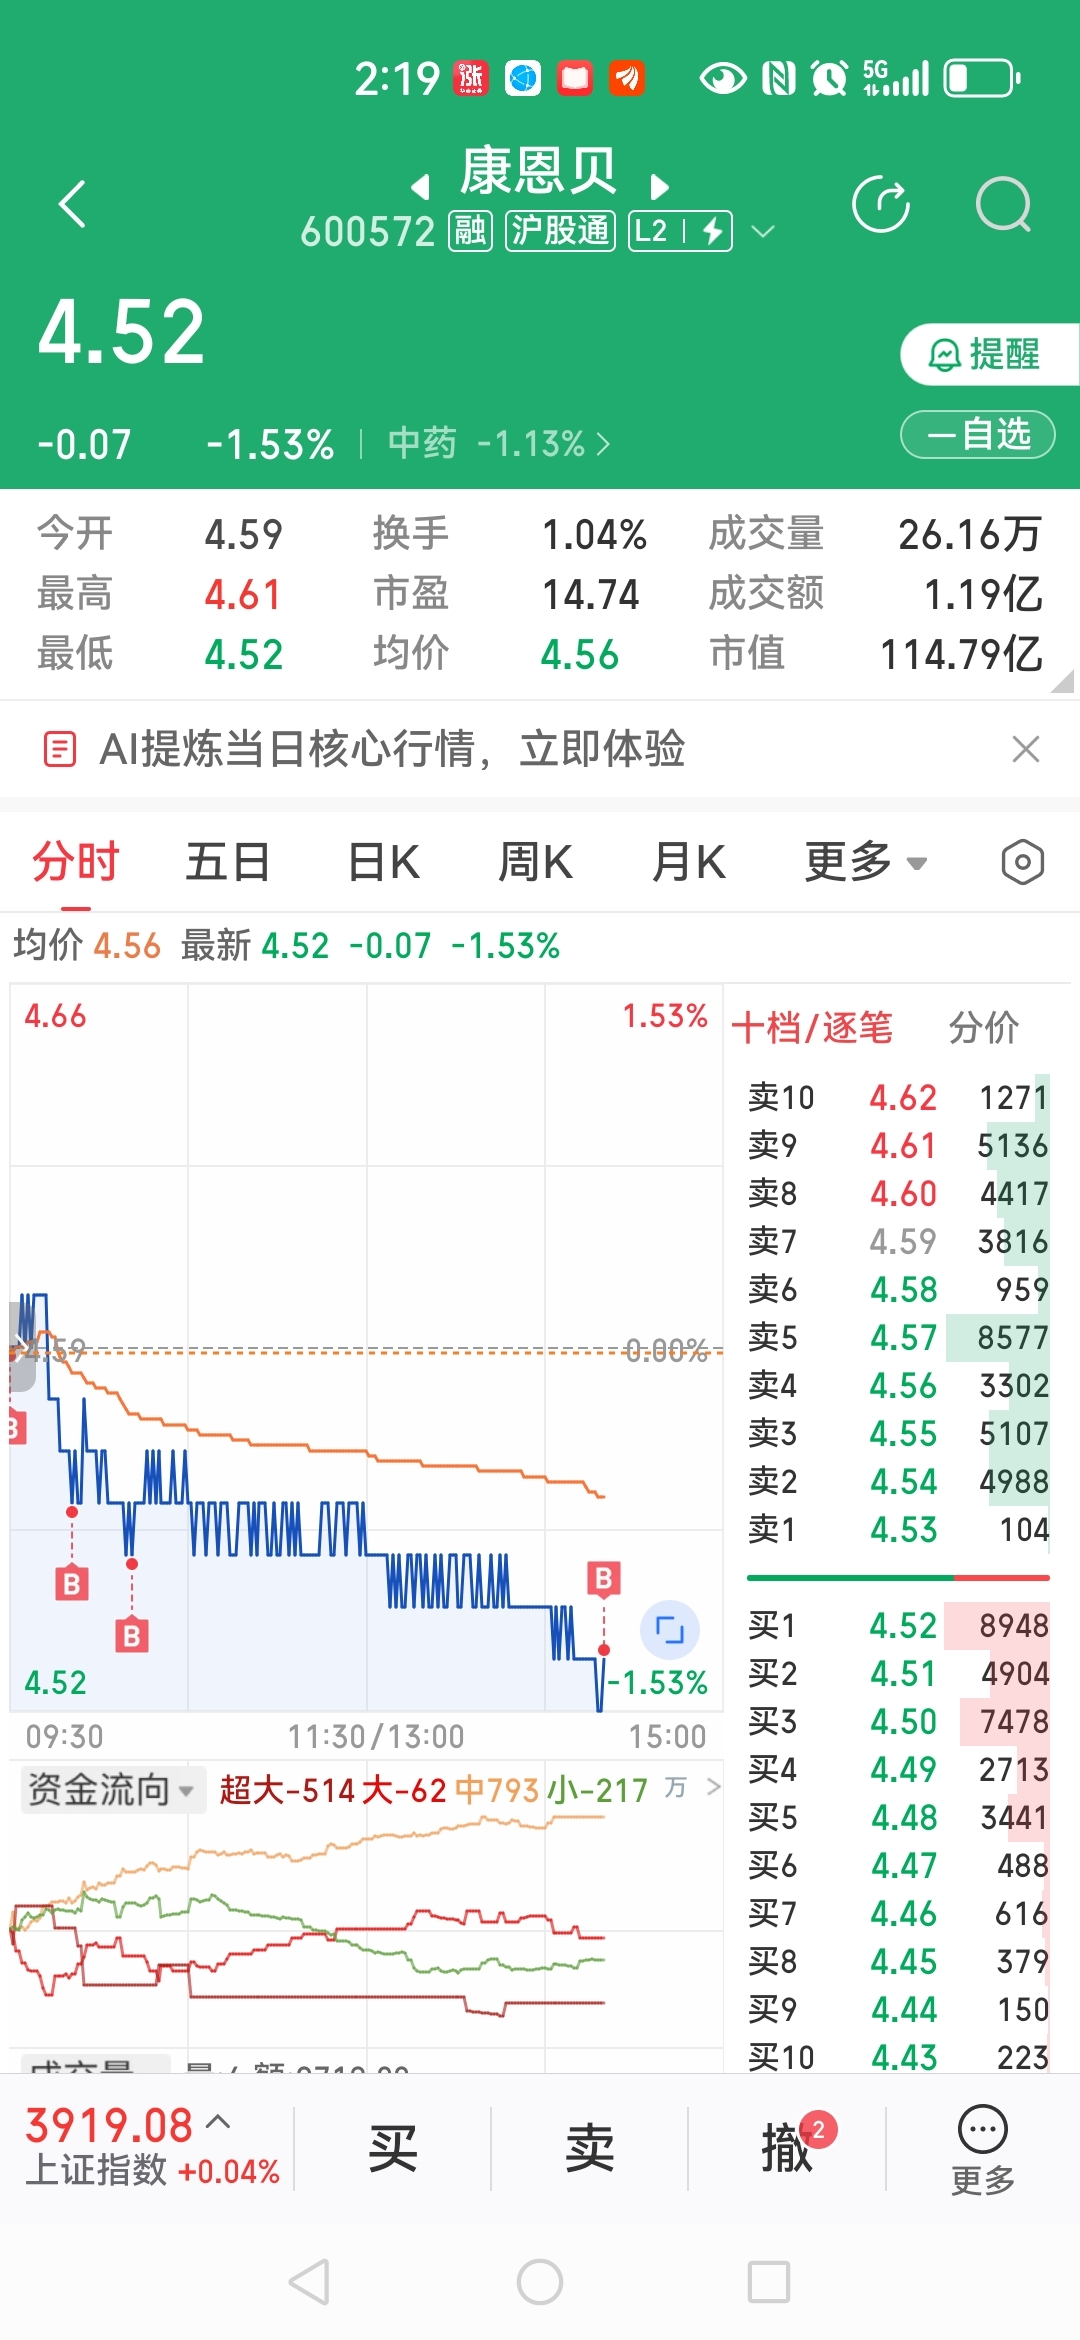The height and width of the screenshot is (2340, 1080).
Task: Tap 今开 value 4.59
Action: (x=243, y=534)
